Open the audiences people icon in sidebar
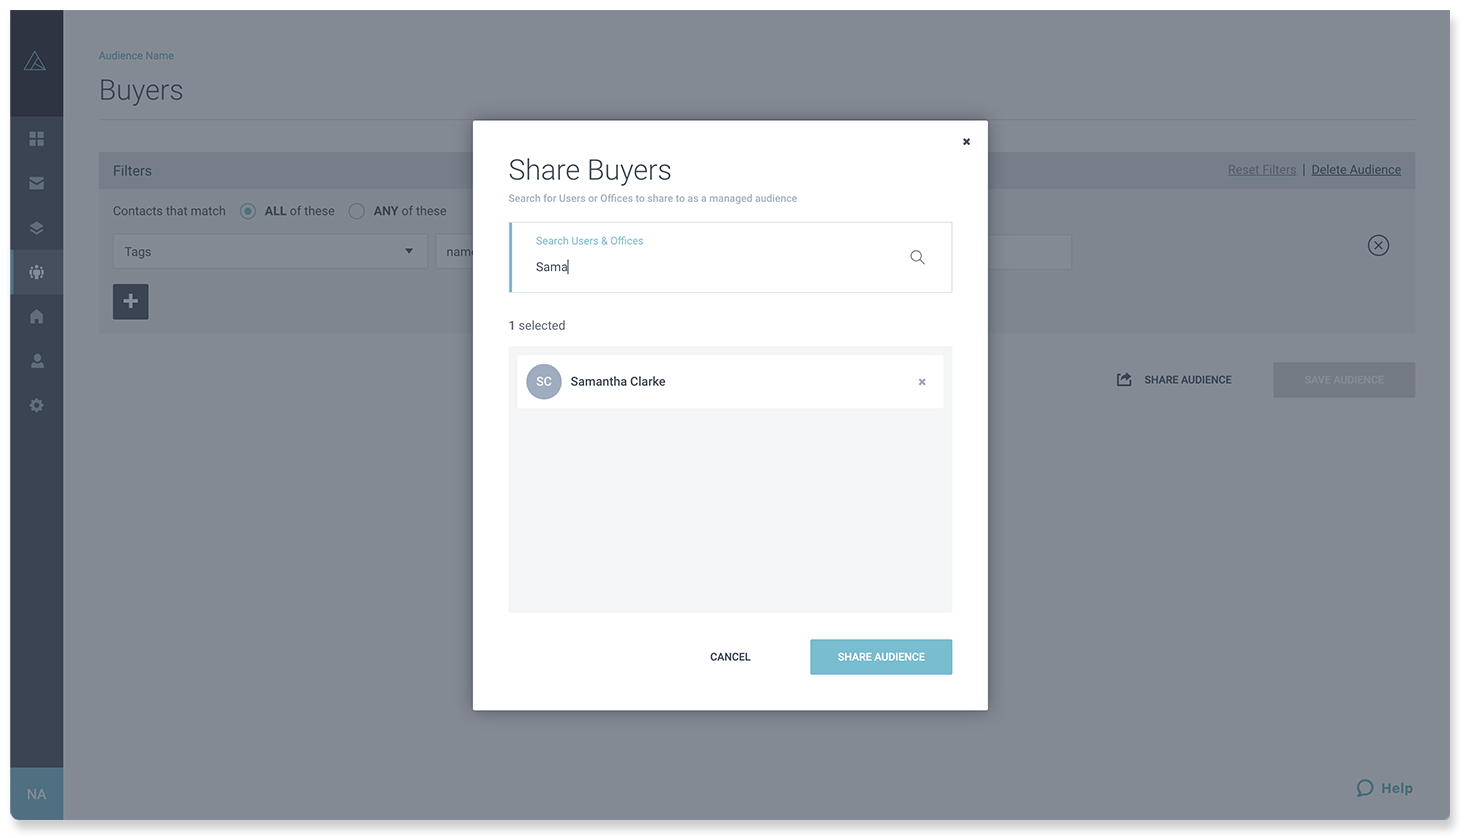 pyautogui.click(x=36, y=271)
